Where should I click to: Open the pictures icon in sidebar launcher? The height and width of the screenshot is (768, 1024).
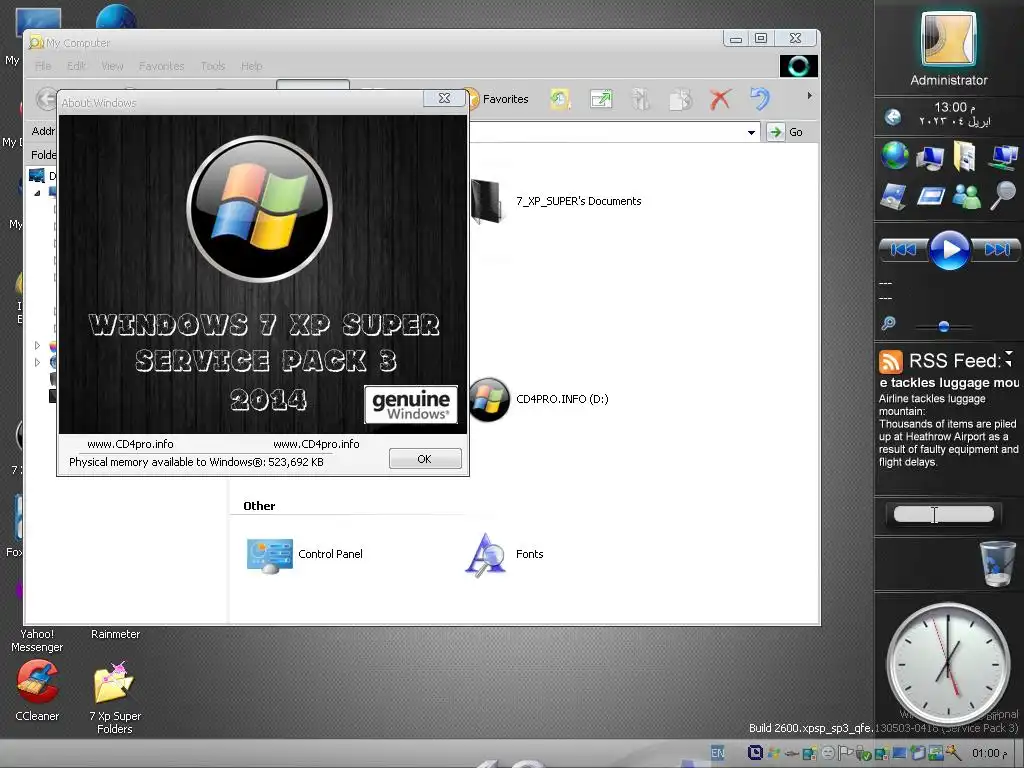coord(893,196)
